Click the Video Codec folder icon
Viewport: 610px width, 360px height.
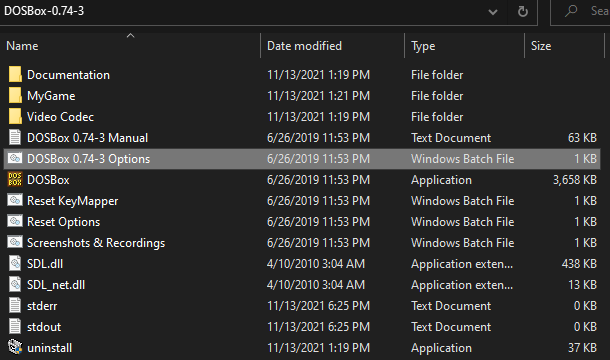tap(15, 116)
